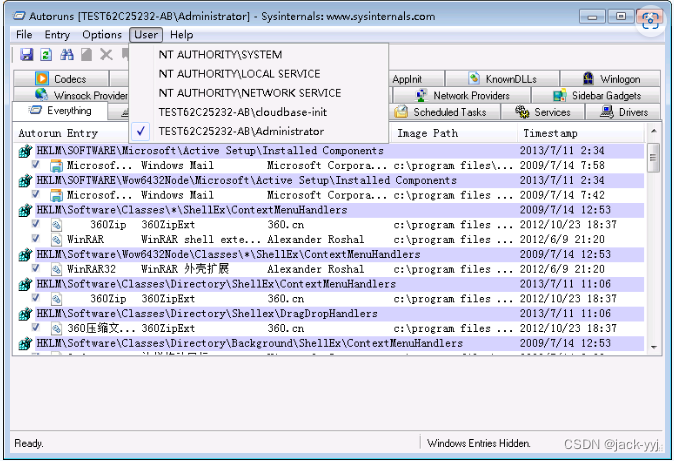Select HKLM\Software\Classes\Directory\Shellex\DragDropHandlers key text
Screen dimensions: 674x461
(207, 313)
